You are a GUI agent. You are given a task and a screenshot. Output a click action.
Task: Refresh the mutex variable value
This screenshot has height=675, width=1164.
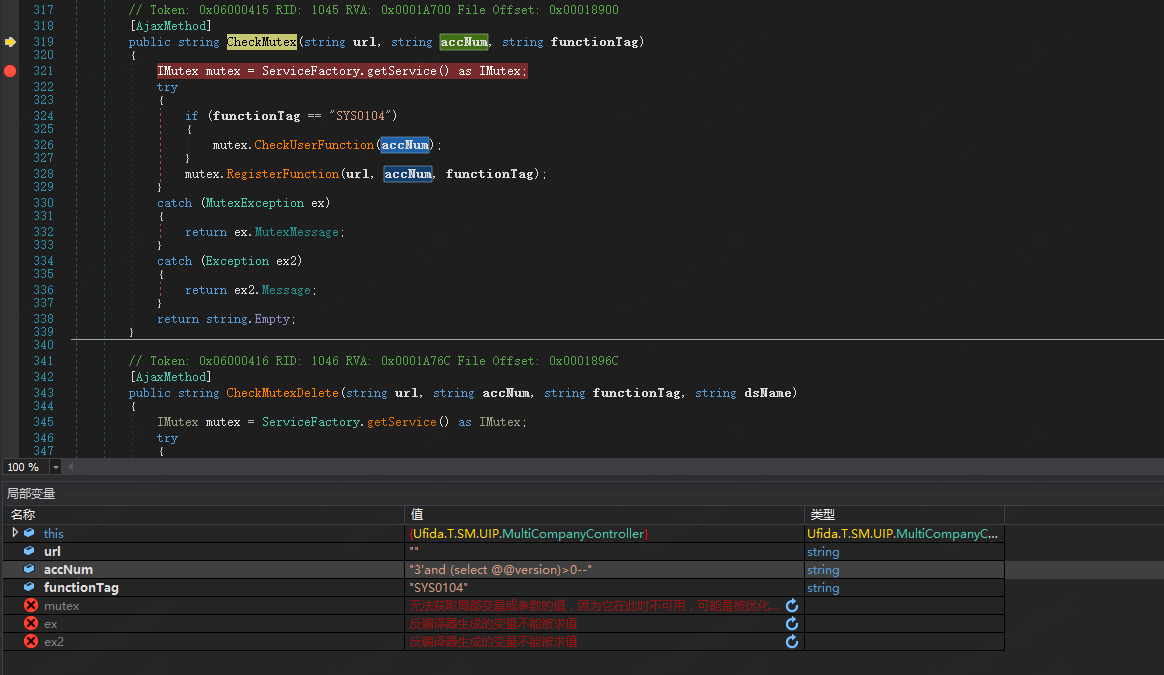coord(792,606)
